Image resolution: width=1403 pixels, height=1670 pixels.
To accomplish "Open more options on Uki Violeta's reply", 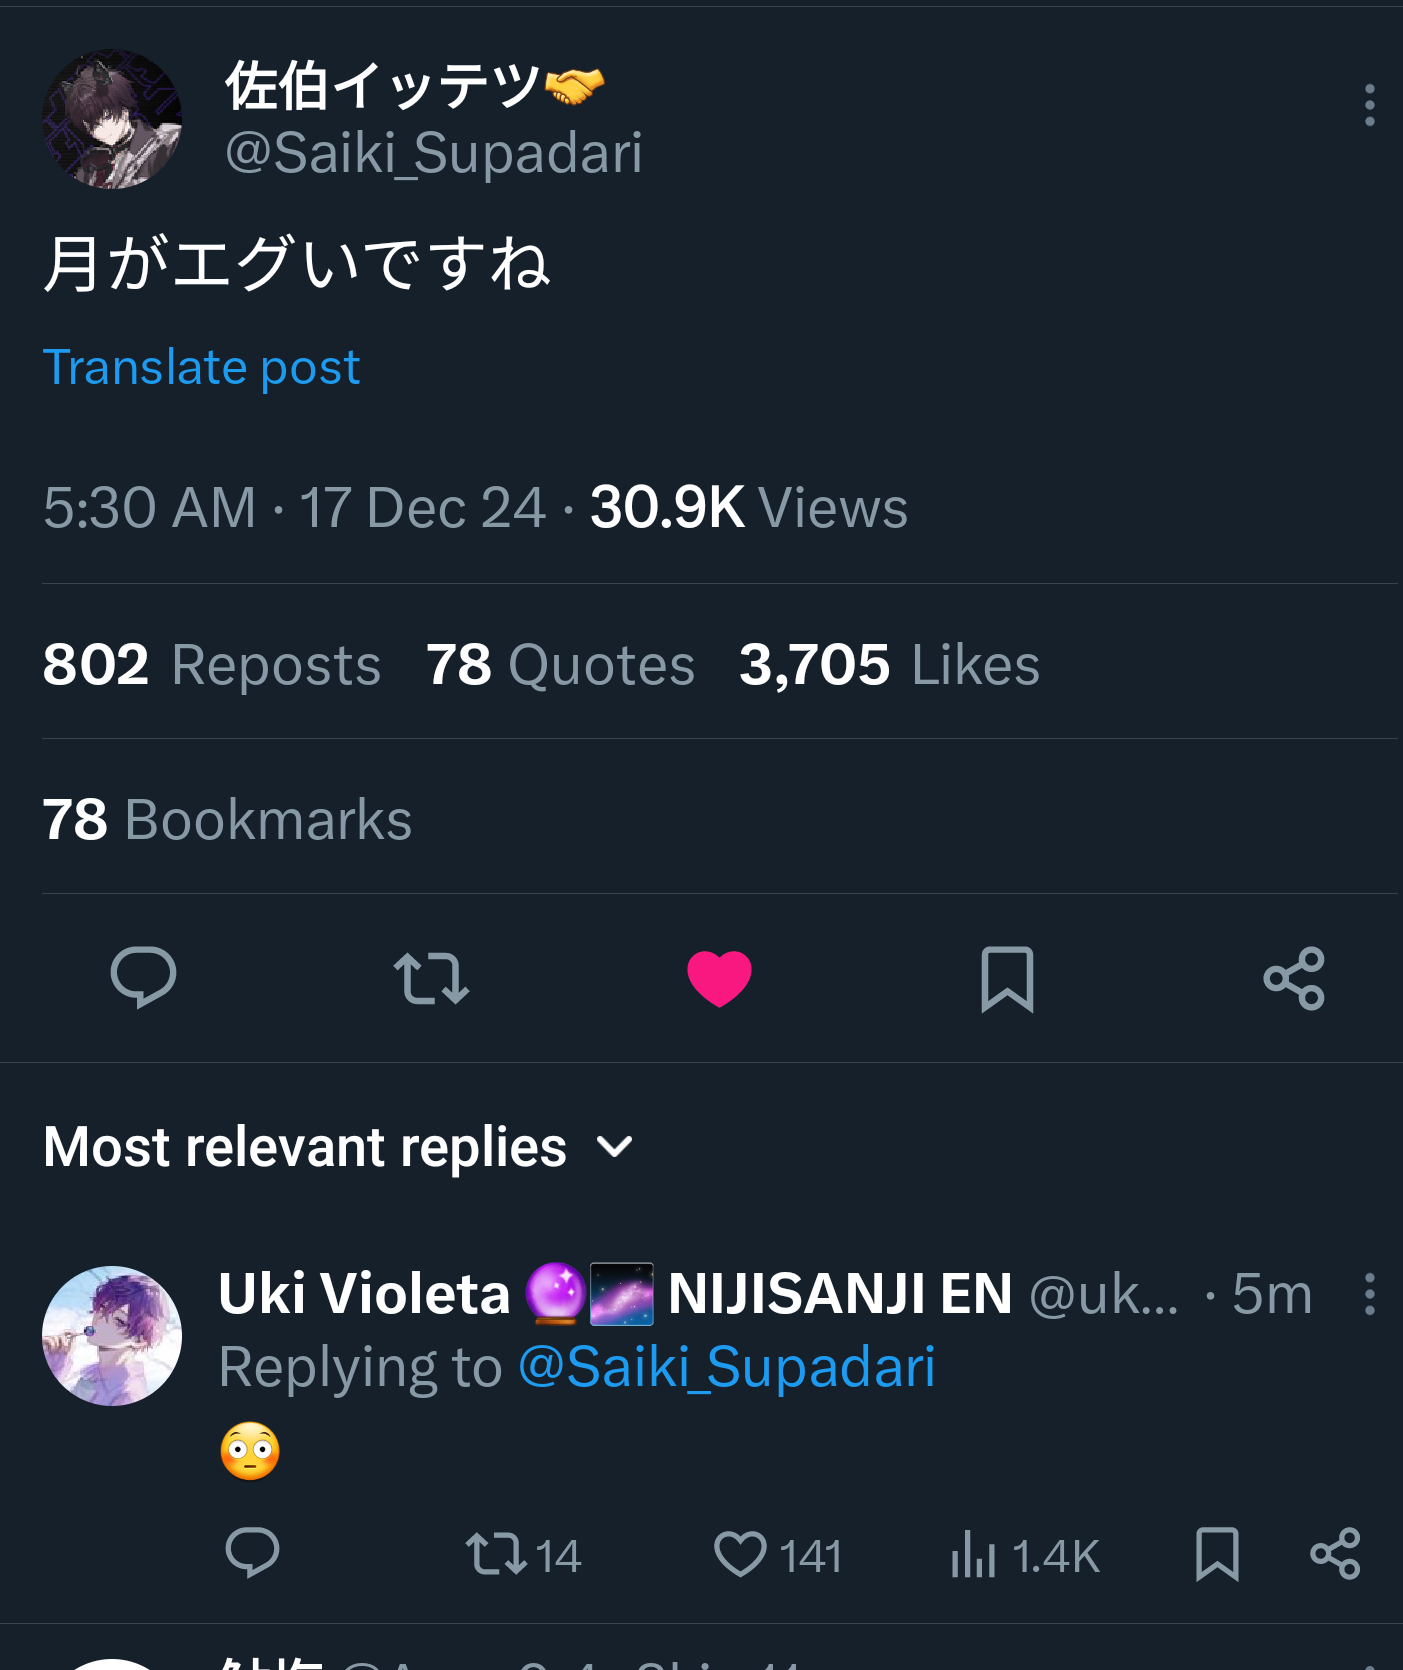I will 1369,1294.
